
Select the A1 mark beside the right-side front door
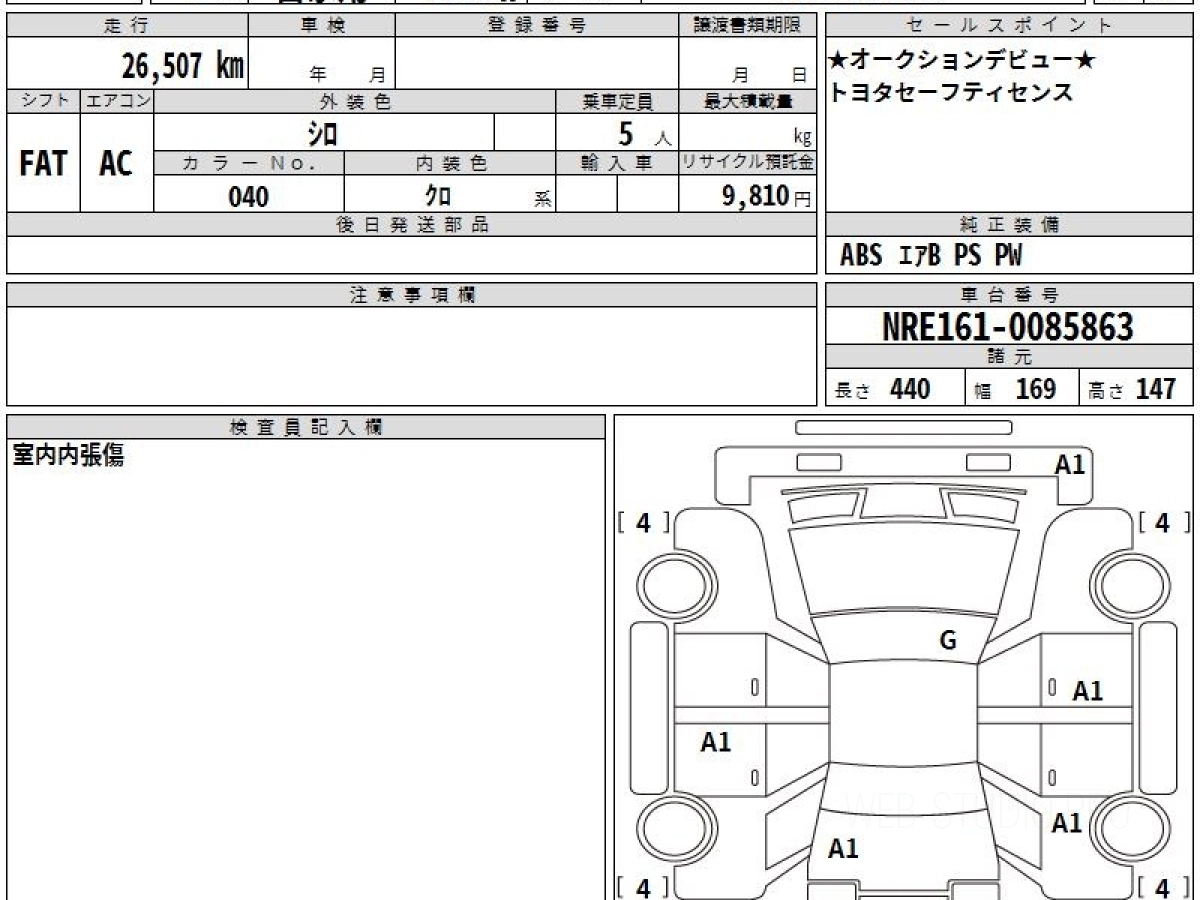[1087, 691]
